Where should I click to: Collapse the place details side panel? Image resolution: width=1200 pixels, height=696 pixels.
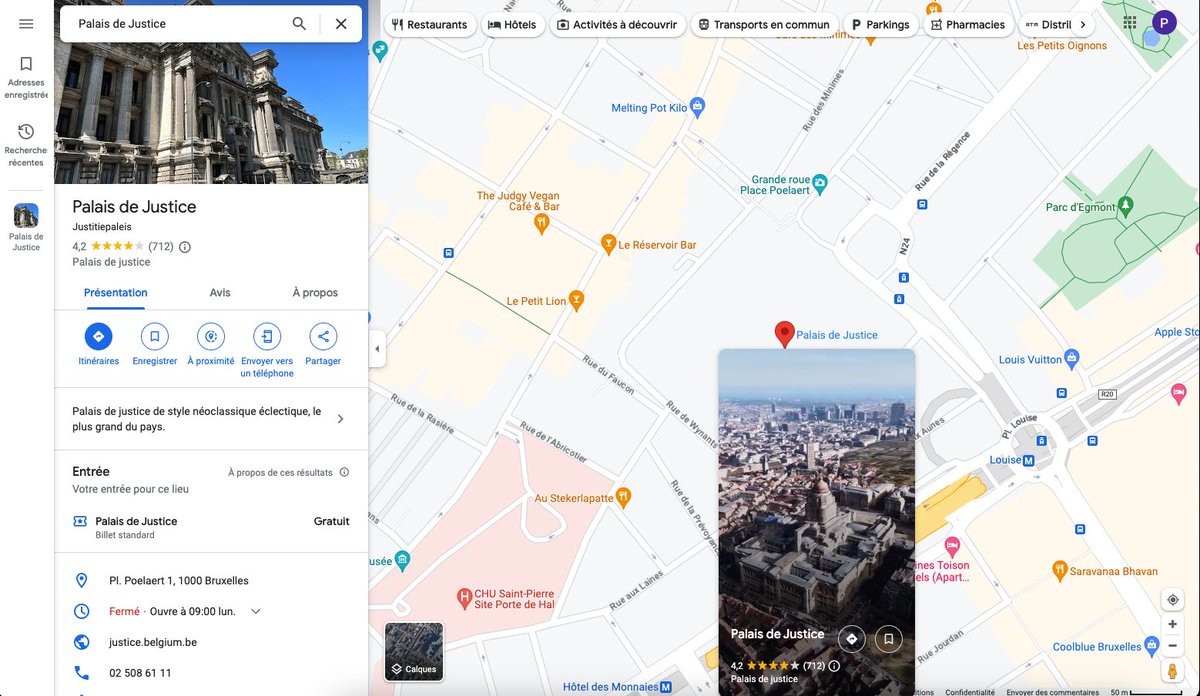click(376, 348)
